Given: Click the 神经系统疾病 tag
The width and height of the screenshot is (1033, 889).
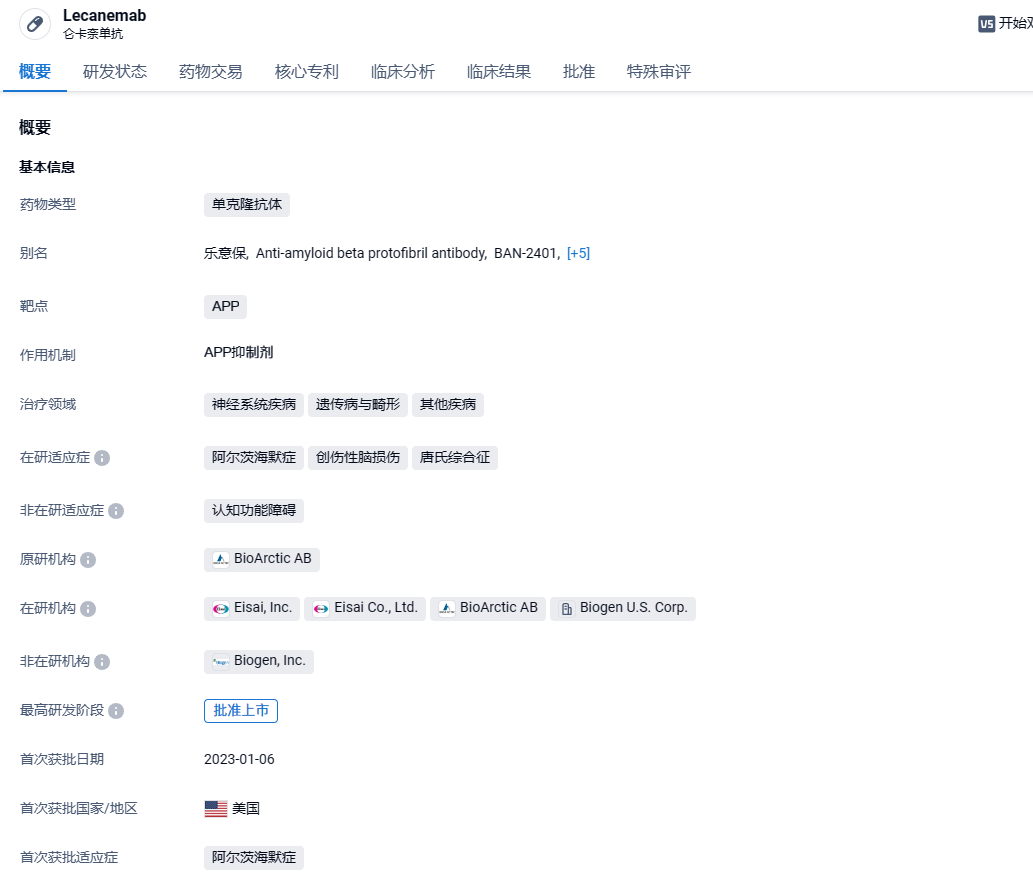Looking at the screenshot, I should (254, 405).
